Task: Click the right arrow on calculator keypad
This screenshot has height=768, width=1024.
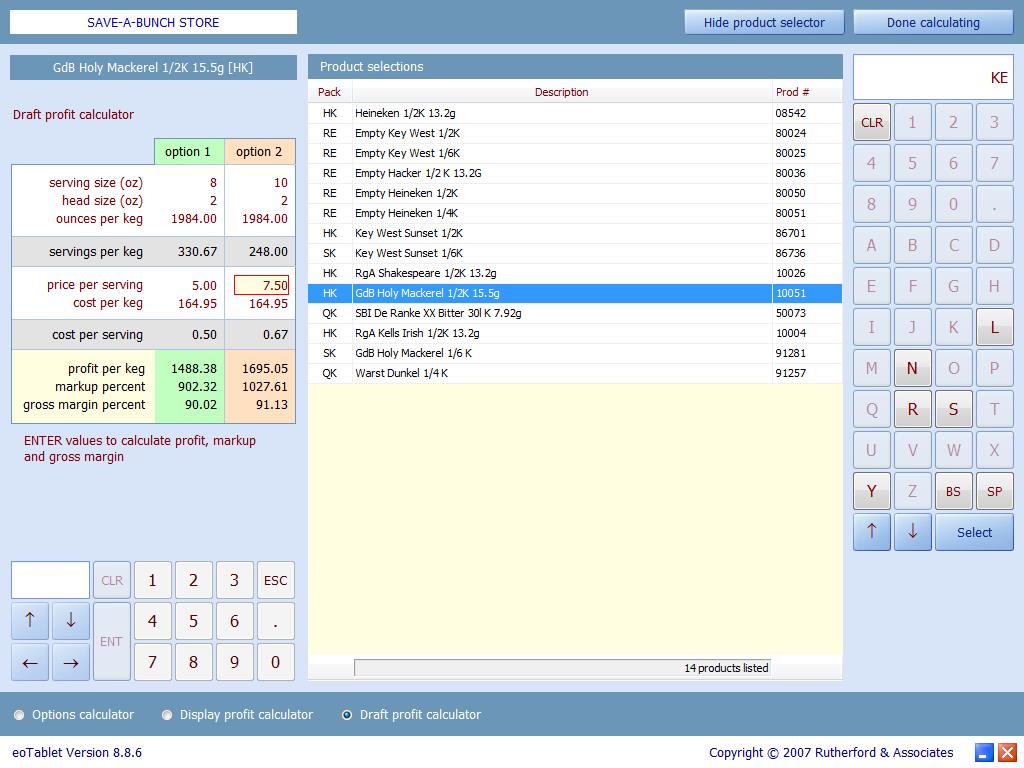Action: (71, 662)
